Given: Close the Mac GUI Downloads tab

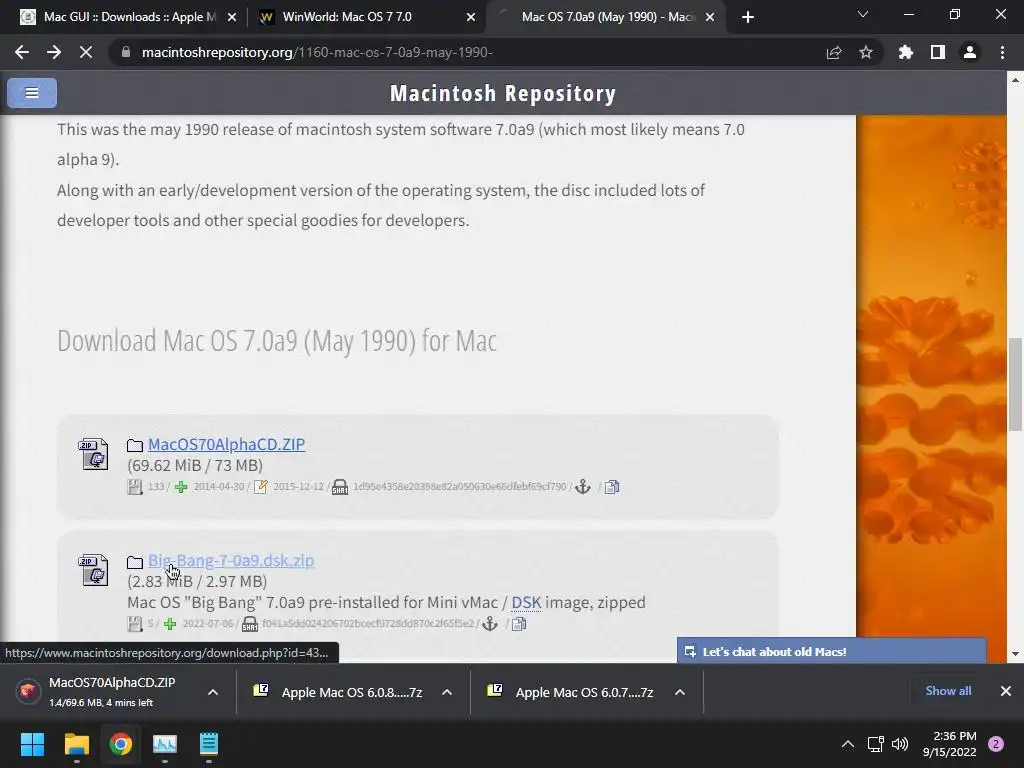Looking at the screenshot, I should [232, 17].
